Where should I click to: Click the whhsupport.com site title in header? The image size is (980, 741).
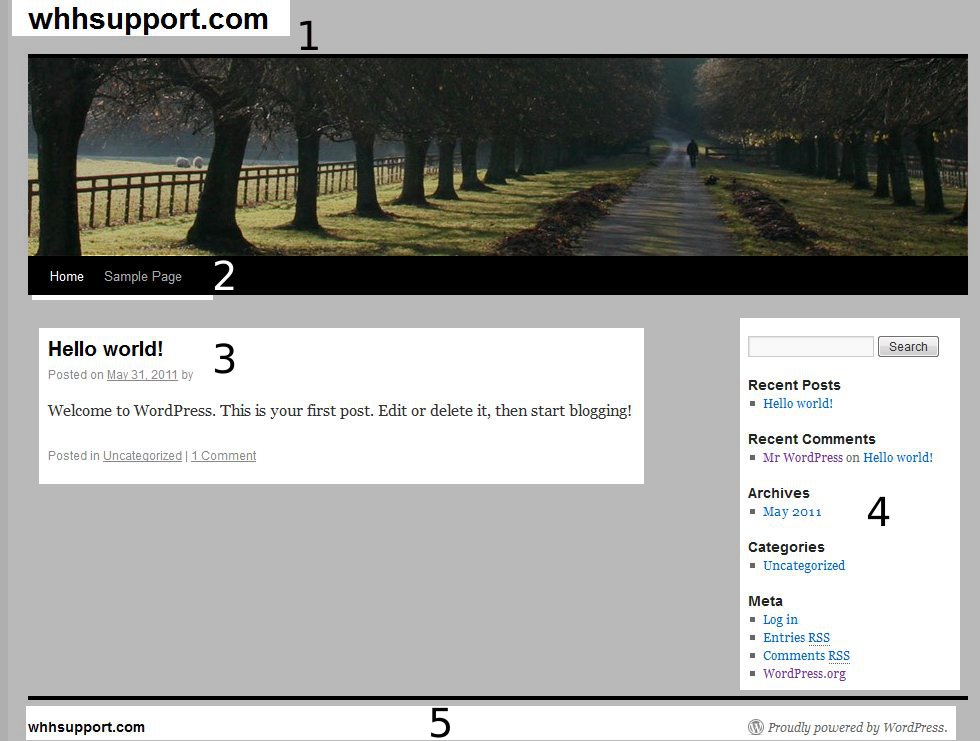(148, 19)
